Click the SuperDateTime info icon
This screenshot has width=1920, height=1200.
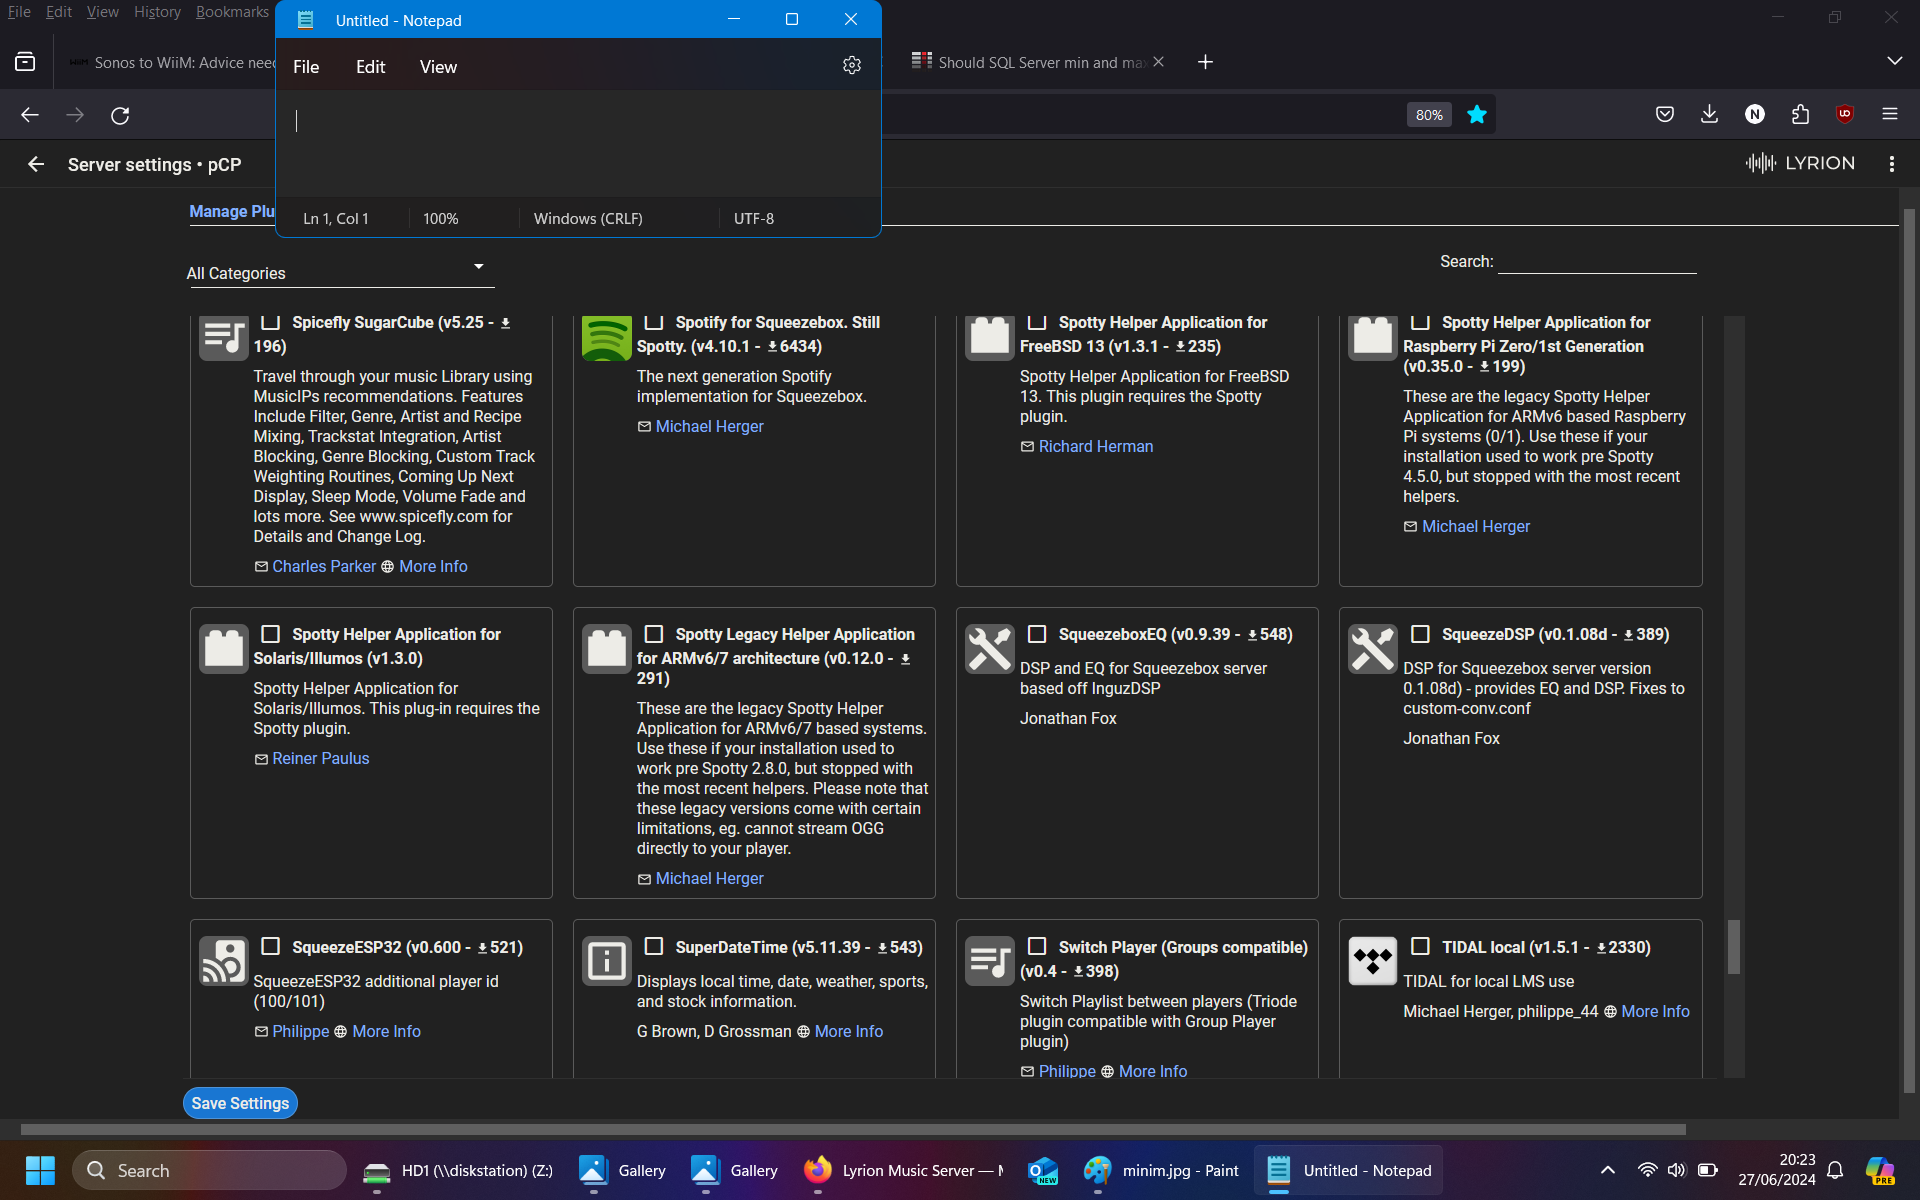(x=606, y=961)
